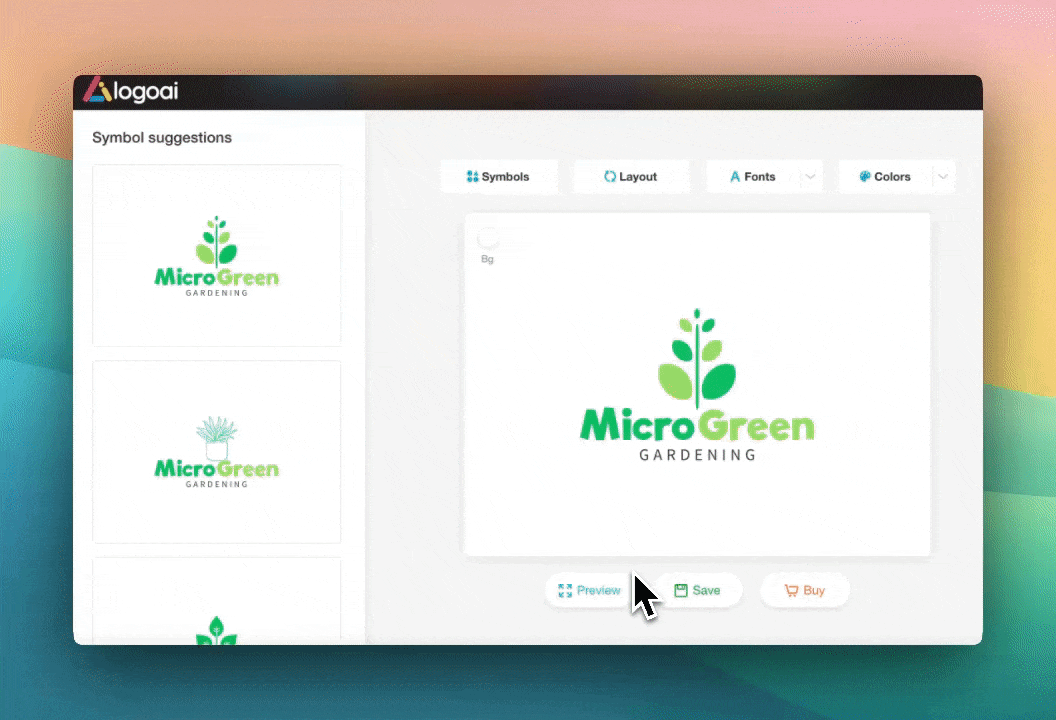Click the Colors palette icon

click(865, 177)
